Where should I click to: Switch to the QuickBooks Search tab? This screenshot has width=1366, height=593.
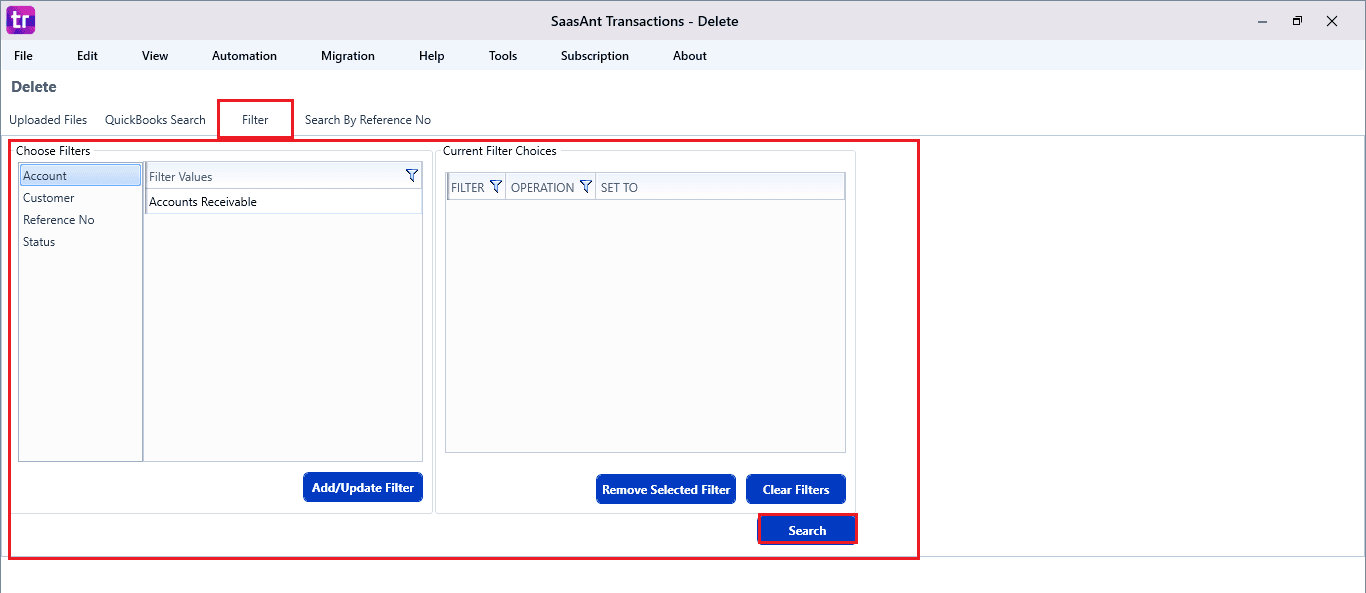155,120
